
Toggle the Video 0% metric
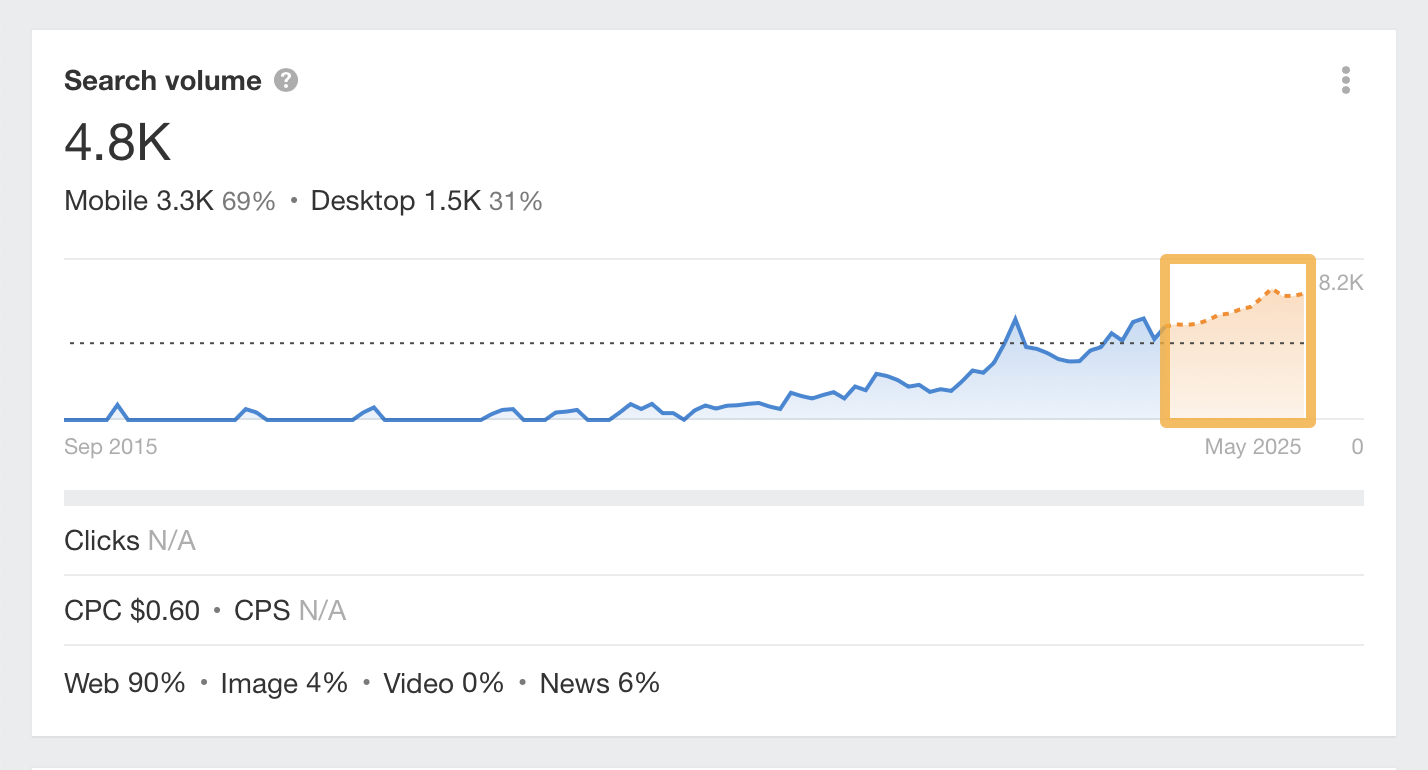pyautogui.click(x=443, y=683)
